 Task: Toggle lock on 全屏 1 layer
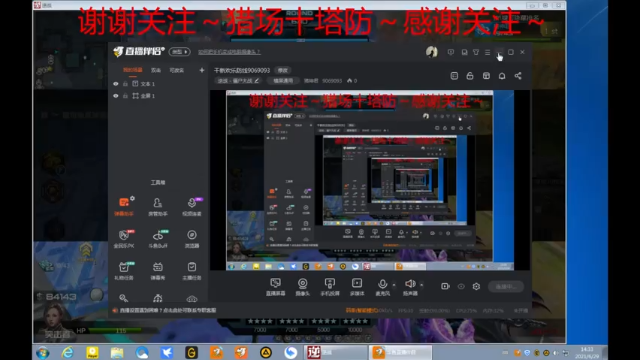point(125,96)
